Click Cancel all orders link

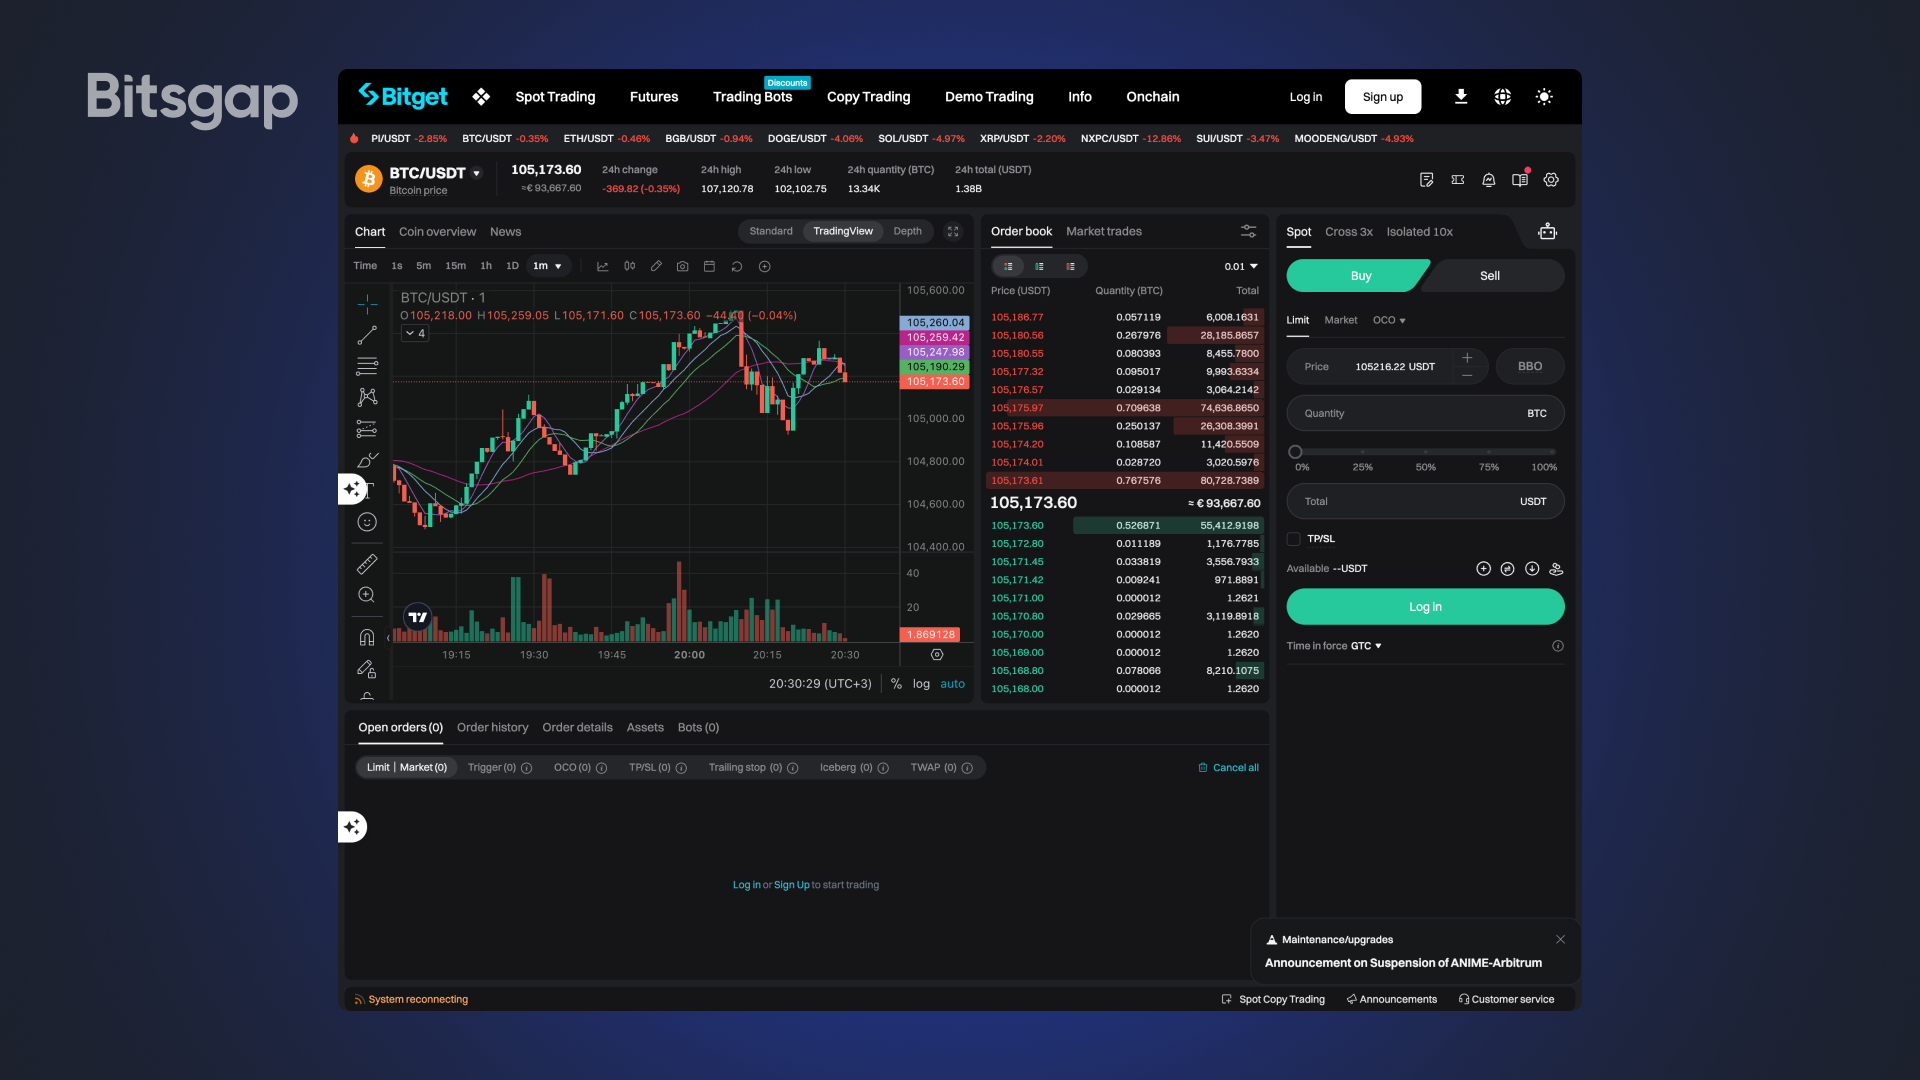tap(1229, 768)
